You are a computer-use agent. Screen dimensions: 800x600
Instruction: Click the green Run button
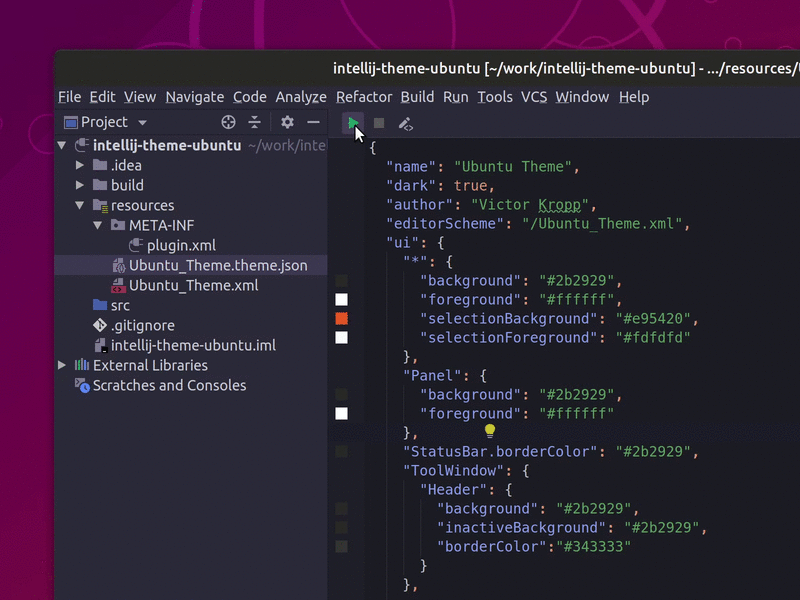pyautogui.click(x=353, y=123)
